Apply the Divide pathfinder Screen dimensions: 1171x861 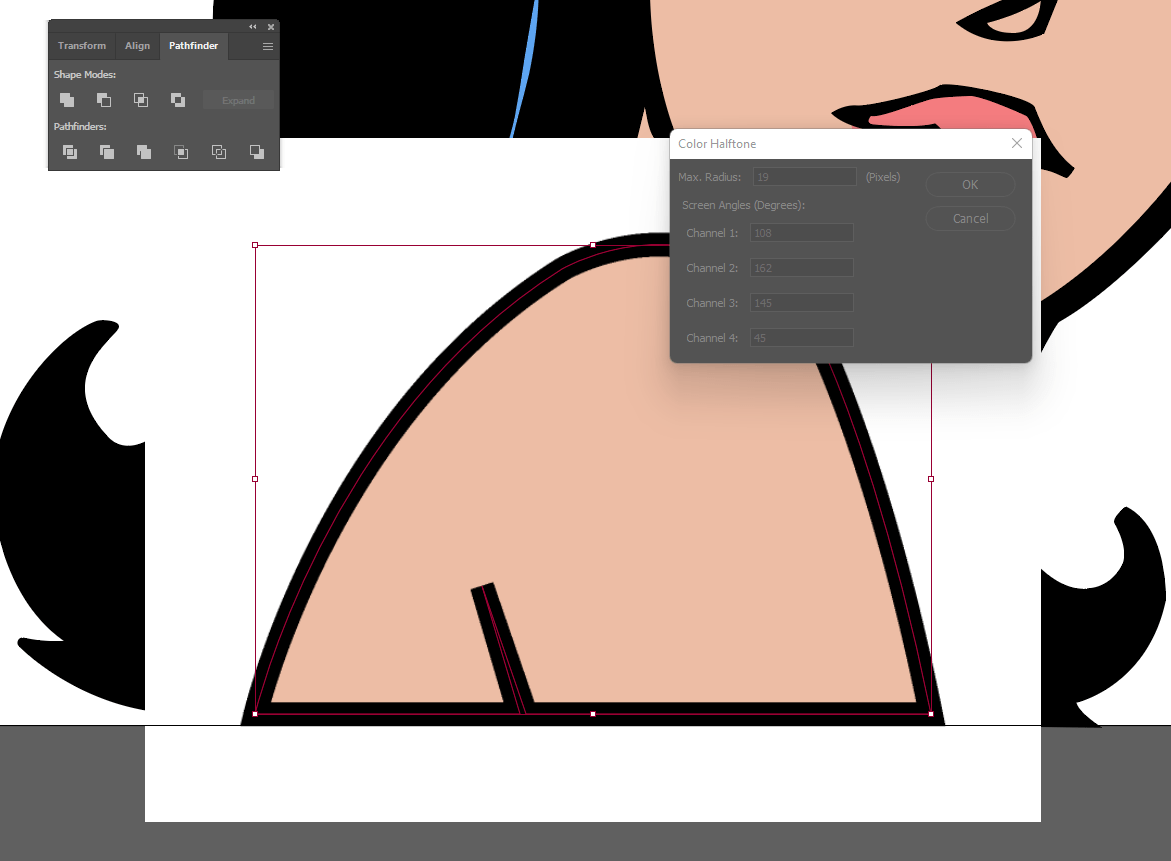[x=68, y=152]
